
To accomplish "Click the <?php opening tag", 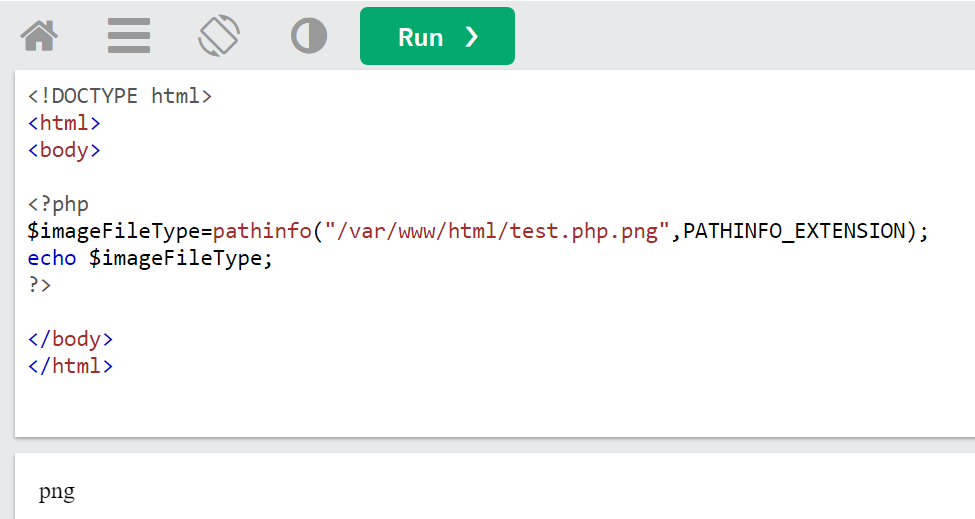I will coord(58,204).
